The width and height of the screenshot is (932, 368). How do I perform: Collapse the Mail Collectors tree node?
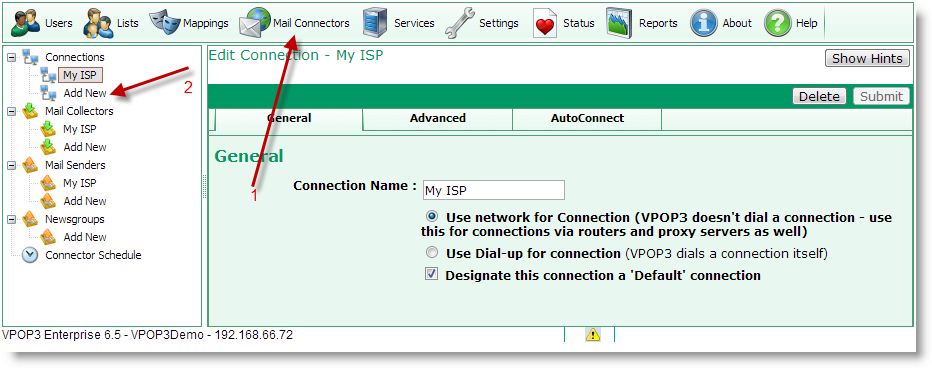point(11,111)
